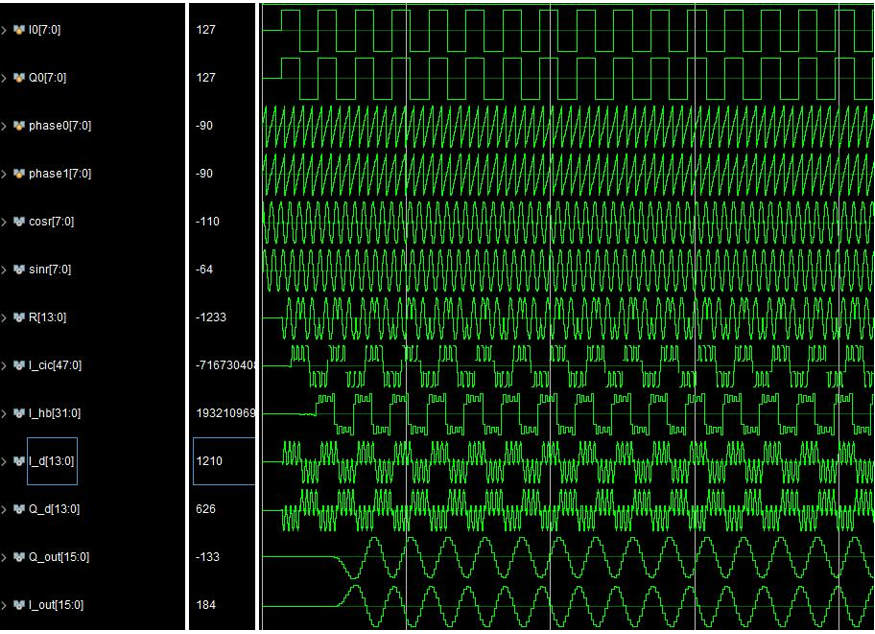Screen dimensions: 875x634
Task: Click the I_hb value starting 193210969
Action: 225,414
